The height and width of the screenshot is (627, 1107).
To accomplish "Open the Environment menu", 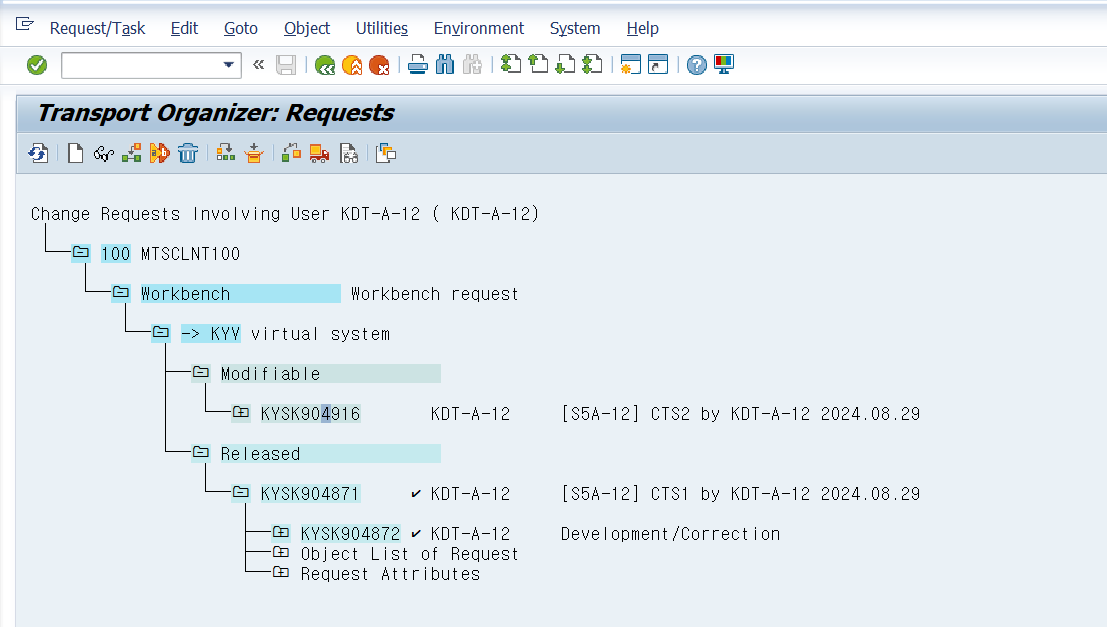I will (x=479, y=28).
